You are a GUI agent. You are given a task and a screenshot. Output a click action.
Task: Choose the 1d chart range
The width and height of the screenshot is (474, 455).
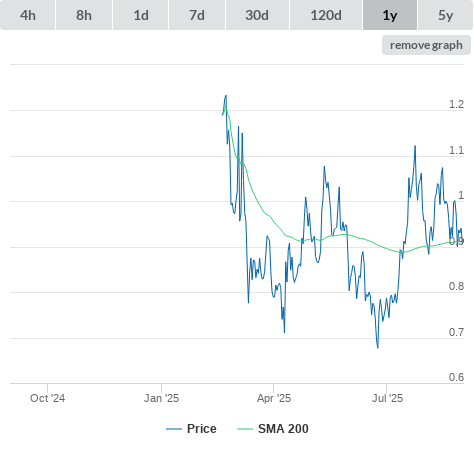pyautogui.click(x=141, y=15)
